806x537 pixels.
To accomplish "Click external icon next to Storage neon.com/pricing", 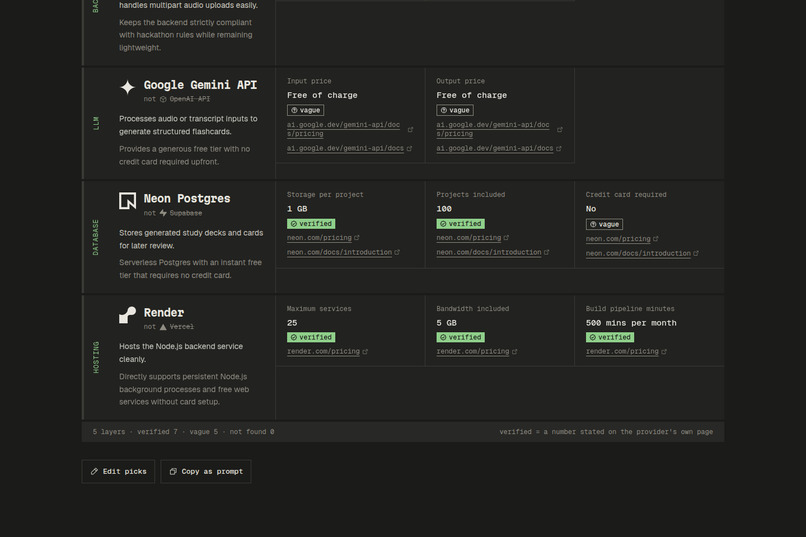I will pyautogui.click(x=357, y=237).
